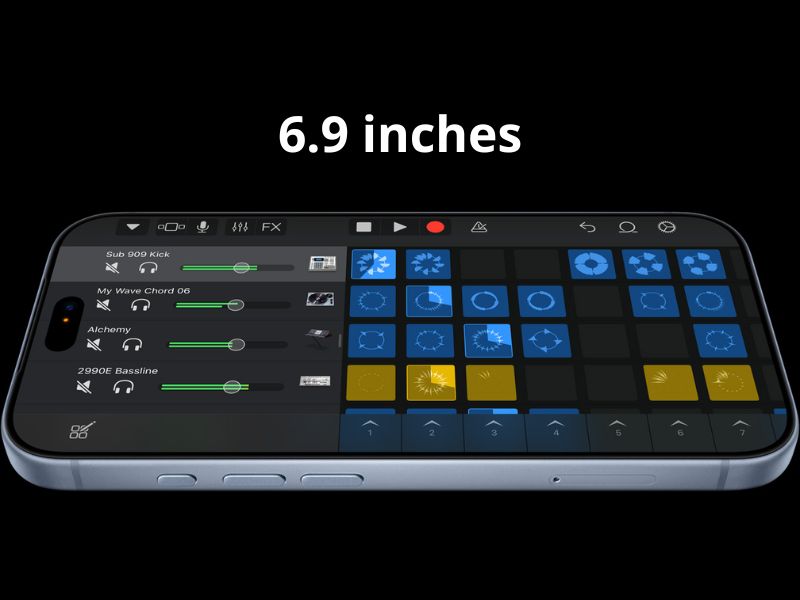Switch to Tracks view icon

(171, 227)
